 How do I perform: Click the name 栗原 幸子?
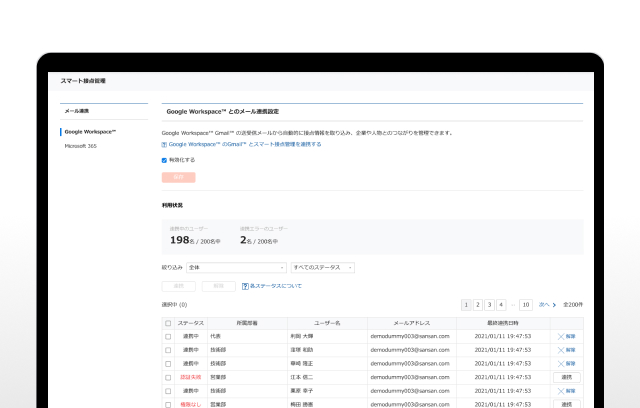click(302, 391)
